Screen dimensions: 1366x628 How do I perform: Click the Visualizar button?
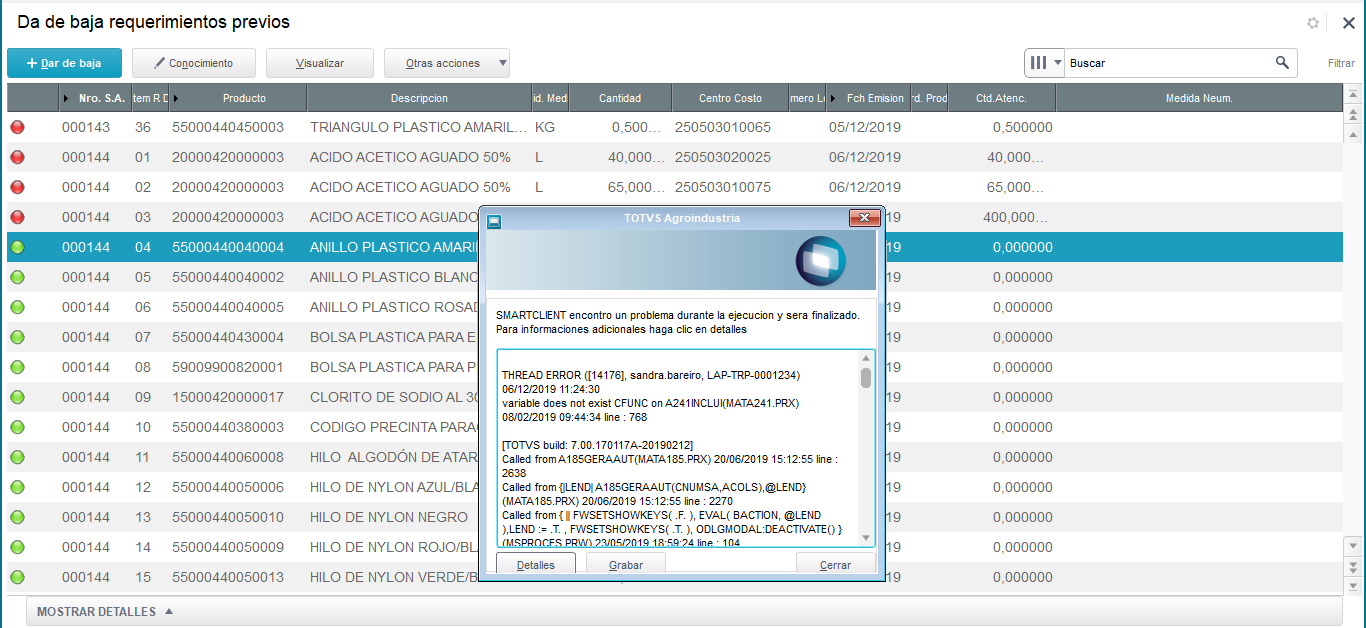pos(320,63)
